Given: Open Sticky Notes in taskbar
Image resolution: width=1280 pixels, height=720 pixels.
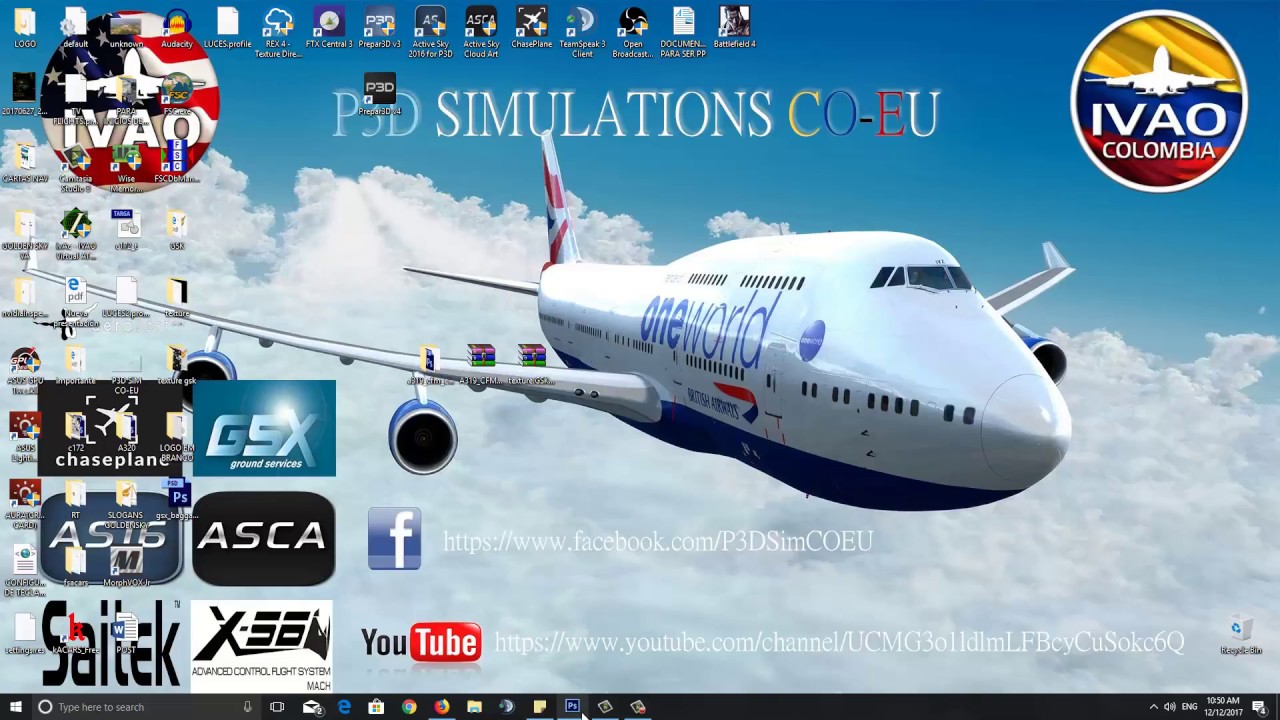Looking at the screenshot, I should pyautogui.click(x=539, y=707).
